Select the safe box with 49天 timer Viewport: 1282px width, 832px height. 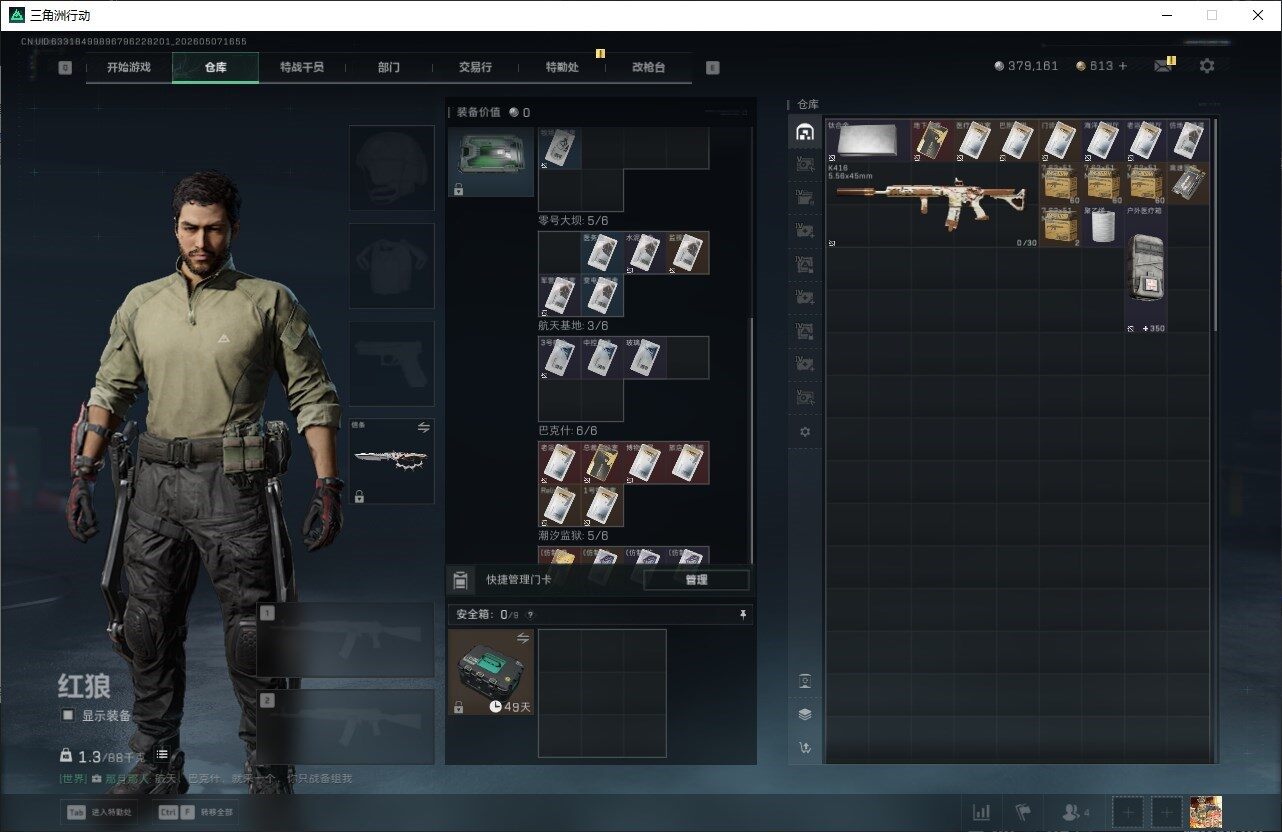tap(491, 672)
